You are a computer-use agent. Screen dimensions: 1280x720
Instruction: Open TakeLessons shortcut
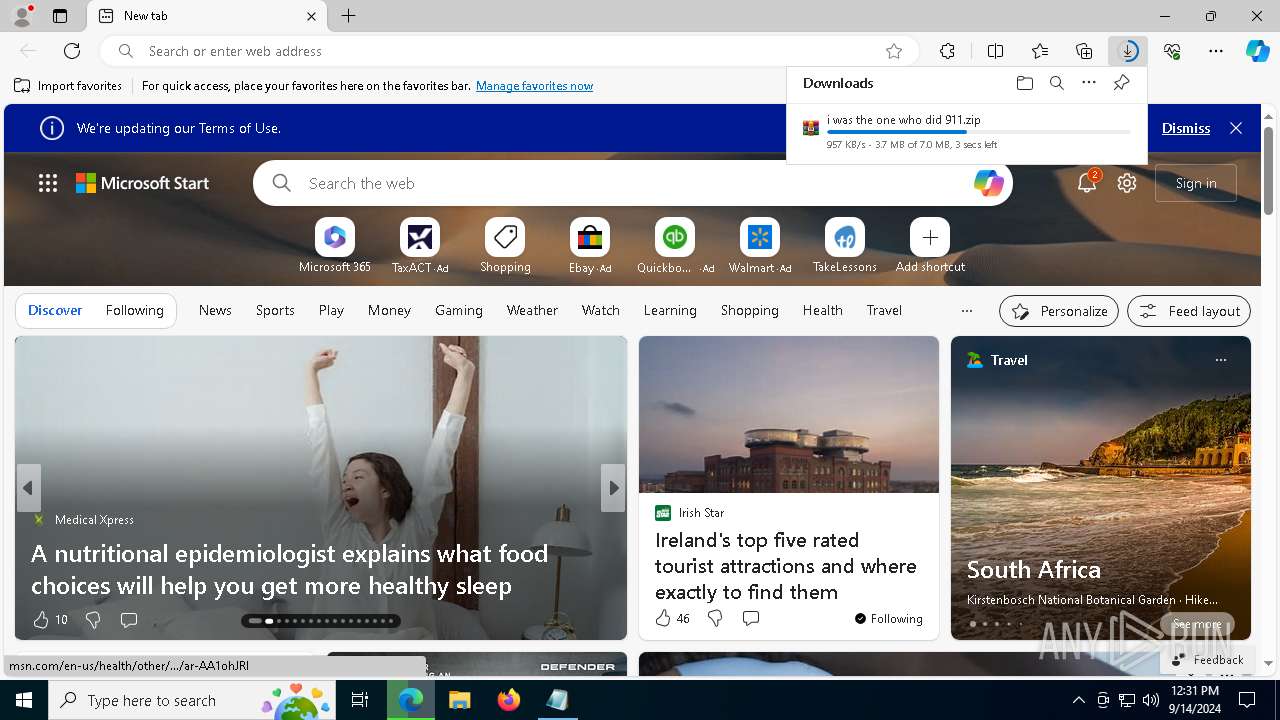coord(845,246)
